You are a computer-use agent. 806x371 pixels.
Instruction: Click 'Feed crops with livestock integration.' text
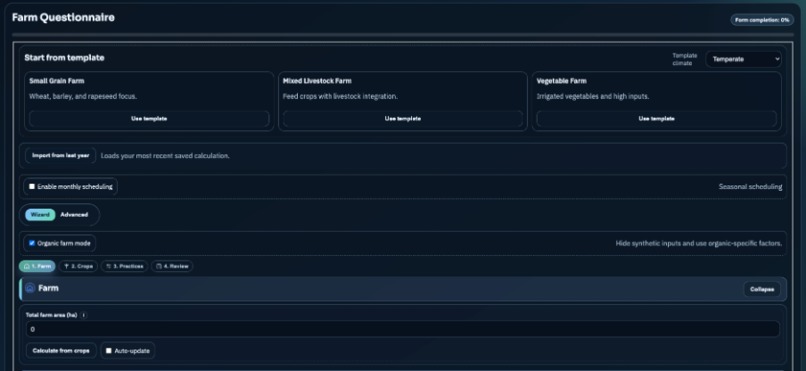(340, 97)
